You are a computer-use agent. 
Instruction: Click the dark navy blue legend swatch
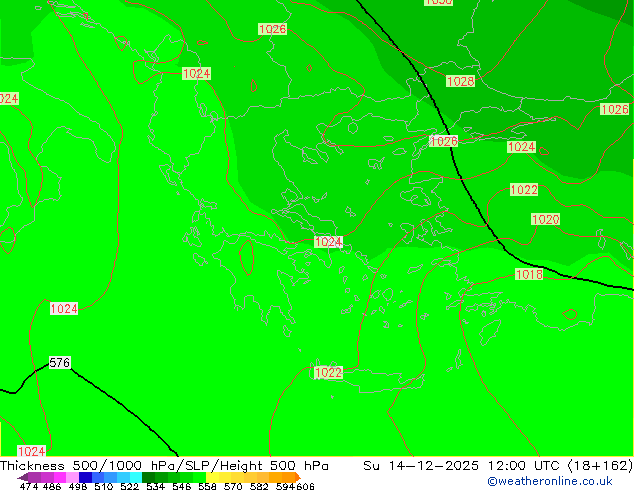[x=85, y=477]
